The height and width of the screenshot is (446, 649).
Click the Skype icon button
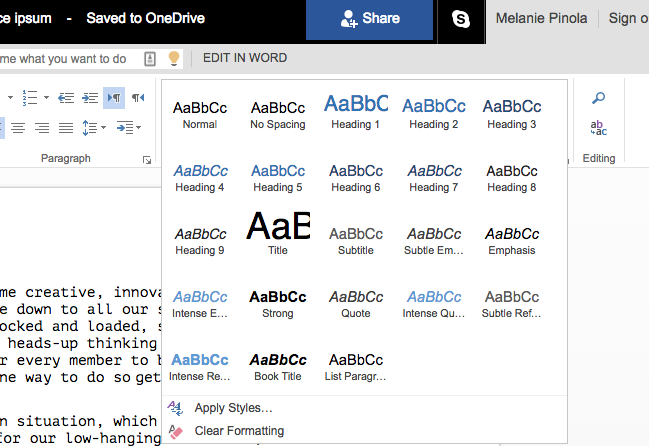coord(460,19)
